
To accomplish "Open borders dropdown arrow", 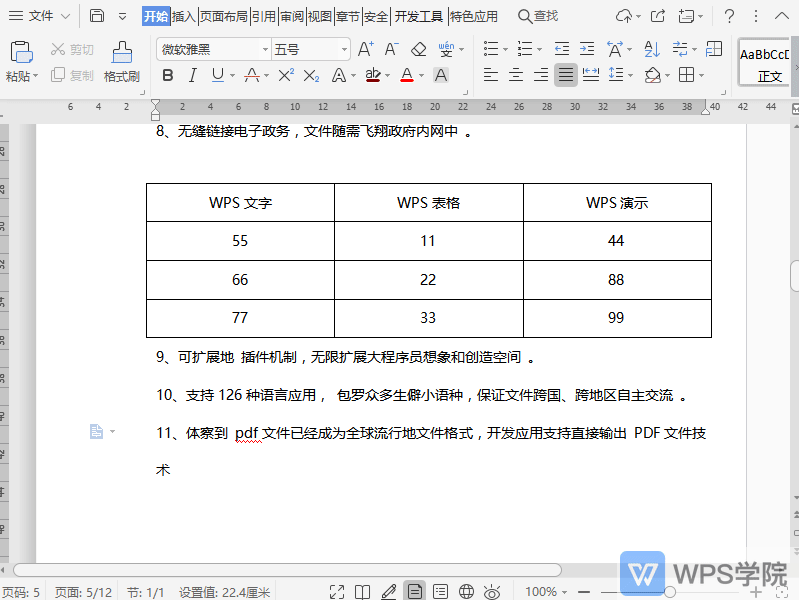I will point(702,76).
